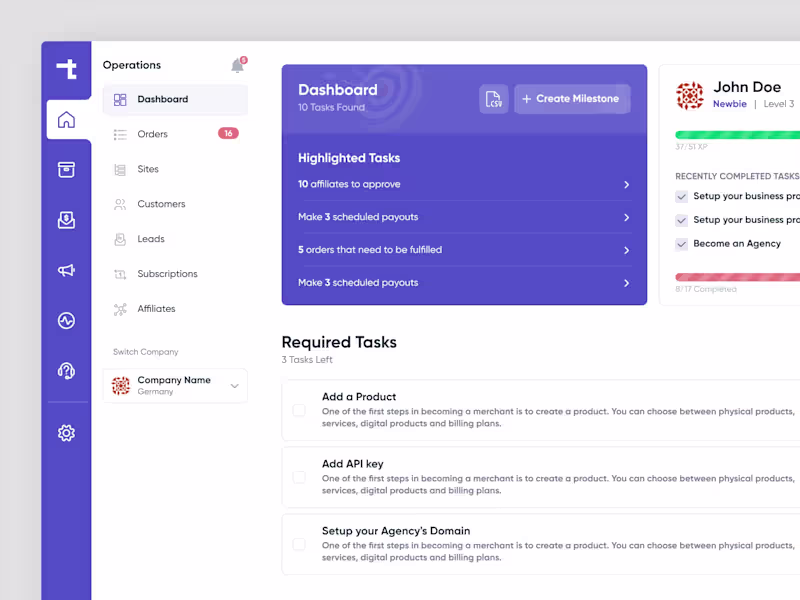
Task: Select Orders in the Operations menu
Action: 153,134
